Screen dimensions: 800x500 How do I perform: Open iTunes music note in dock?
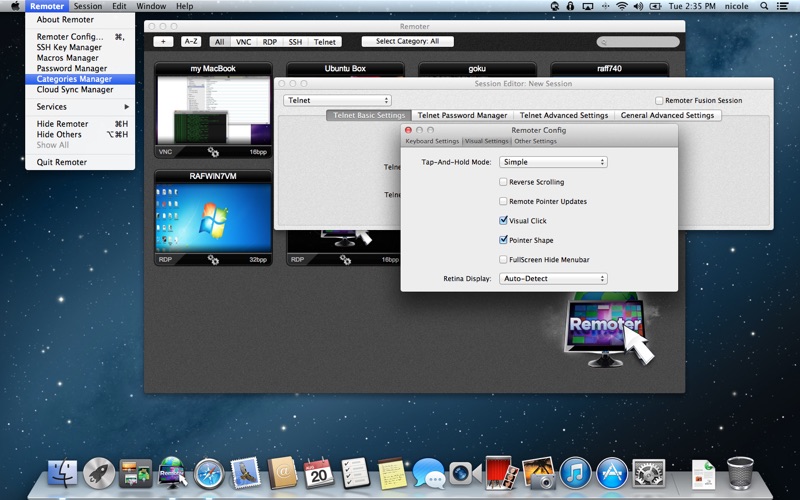575,473
